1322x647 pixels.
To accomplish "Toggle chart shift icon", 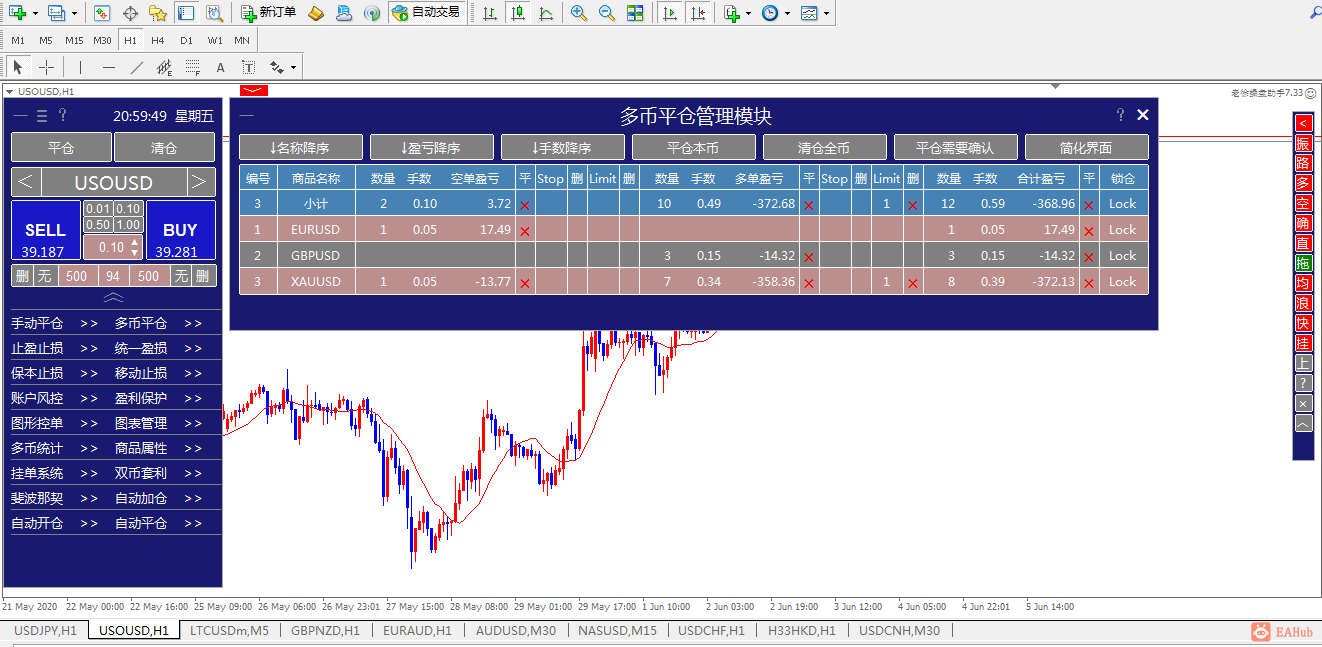I will click(x=697, y=13).
